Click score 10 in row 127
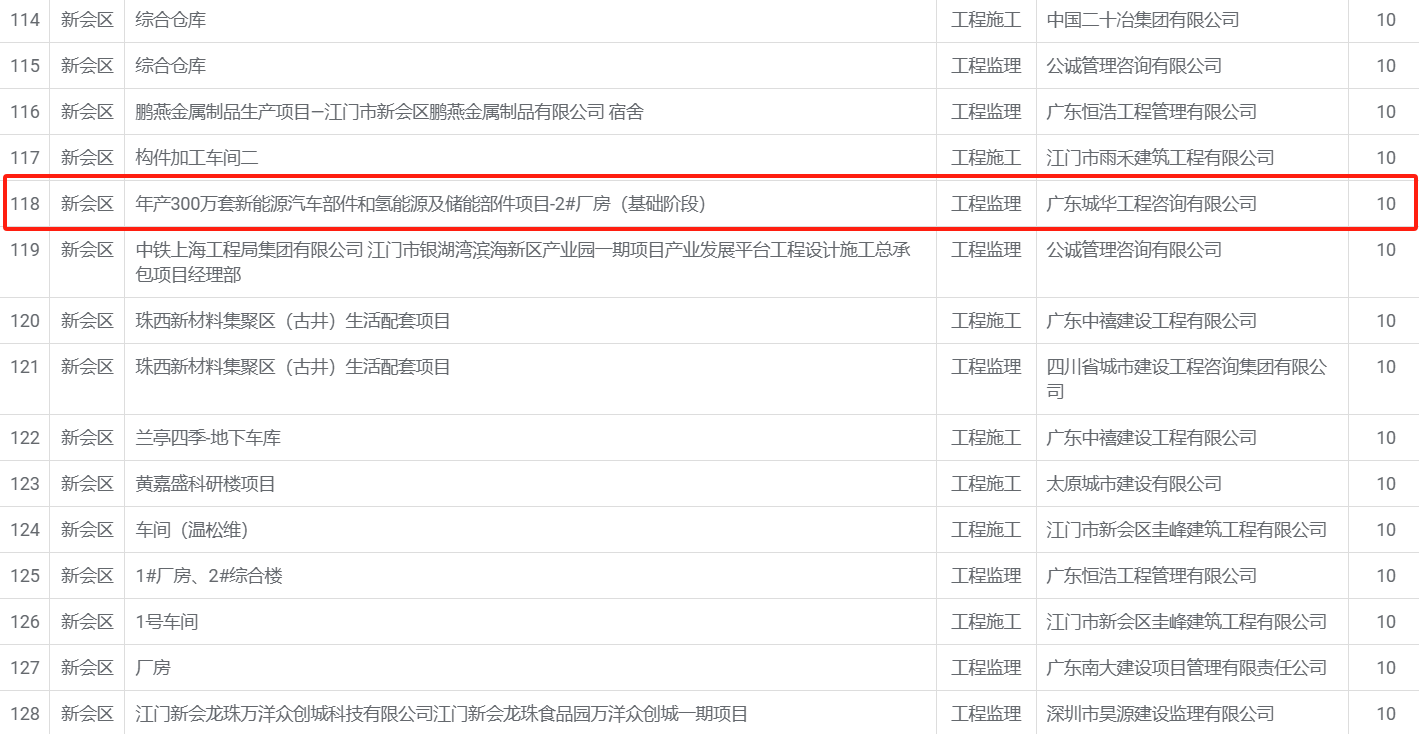 [1385, 668]
